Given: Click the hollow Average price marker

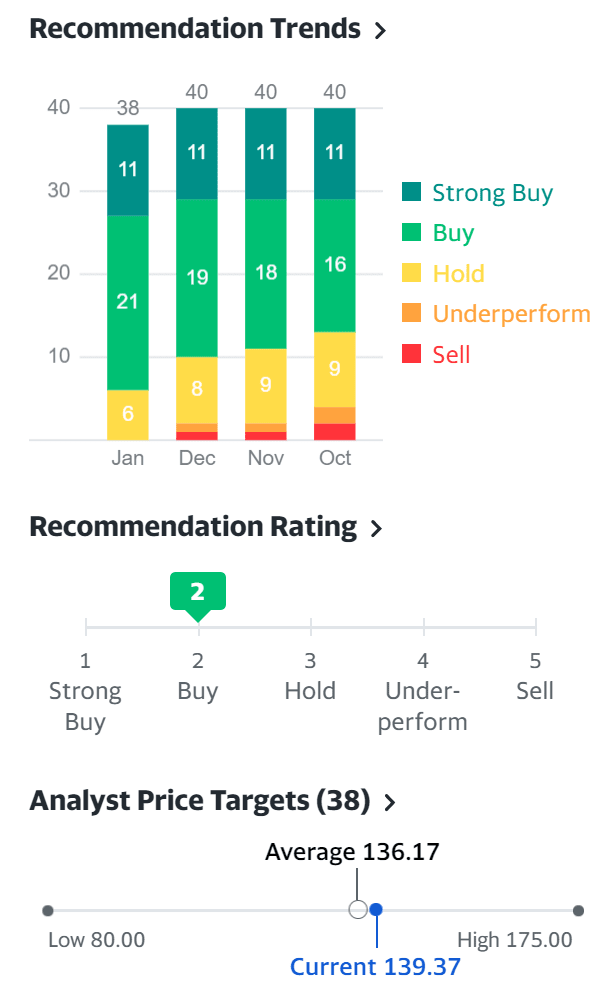Looking at the screenshot, I should coord(357,910).
